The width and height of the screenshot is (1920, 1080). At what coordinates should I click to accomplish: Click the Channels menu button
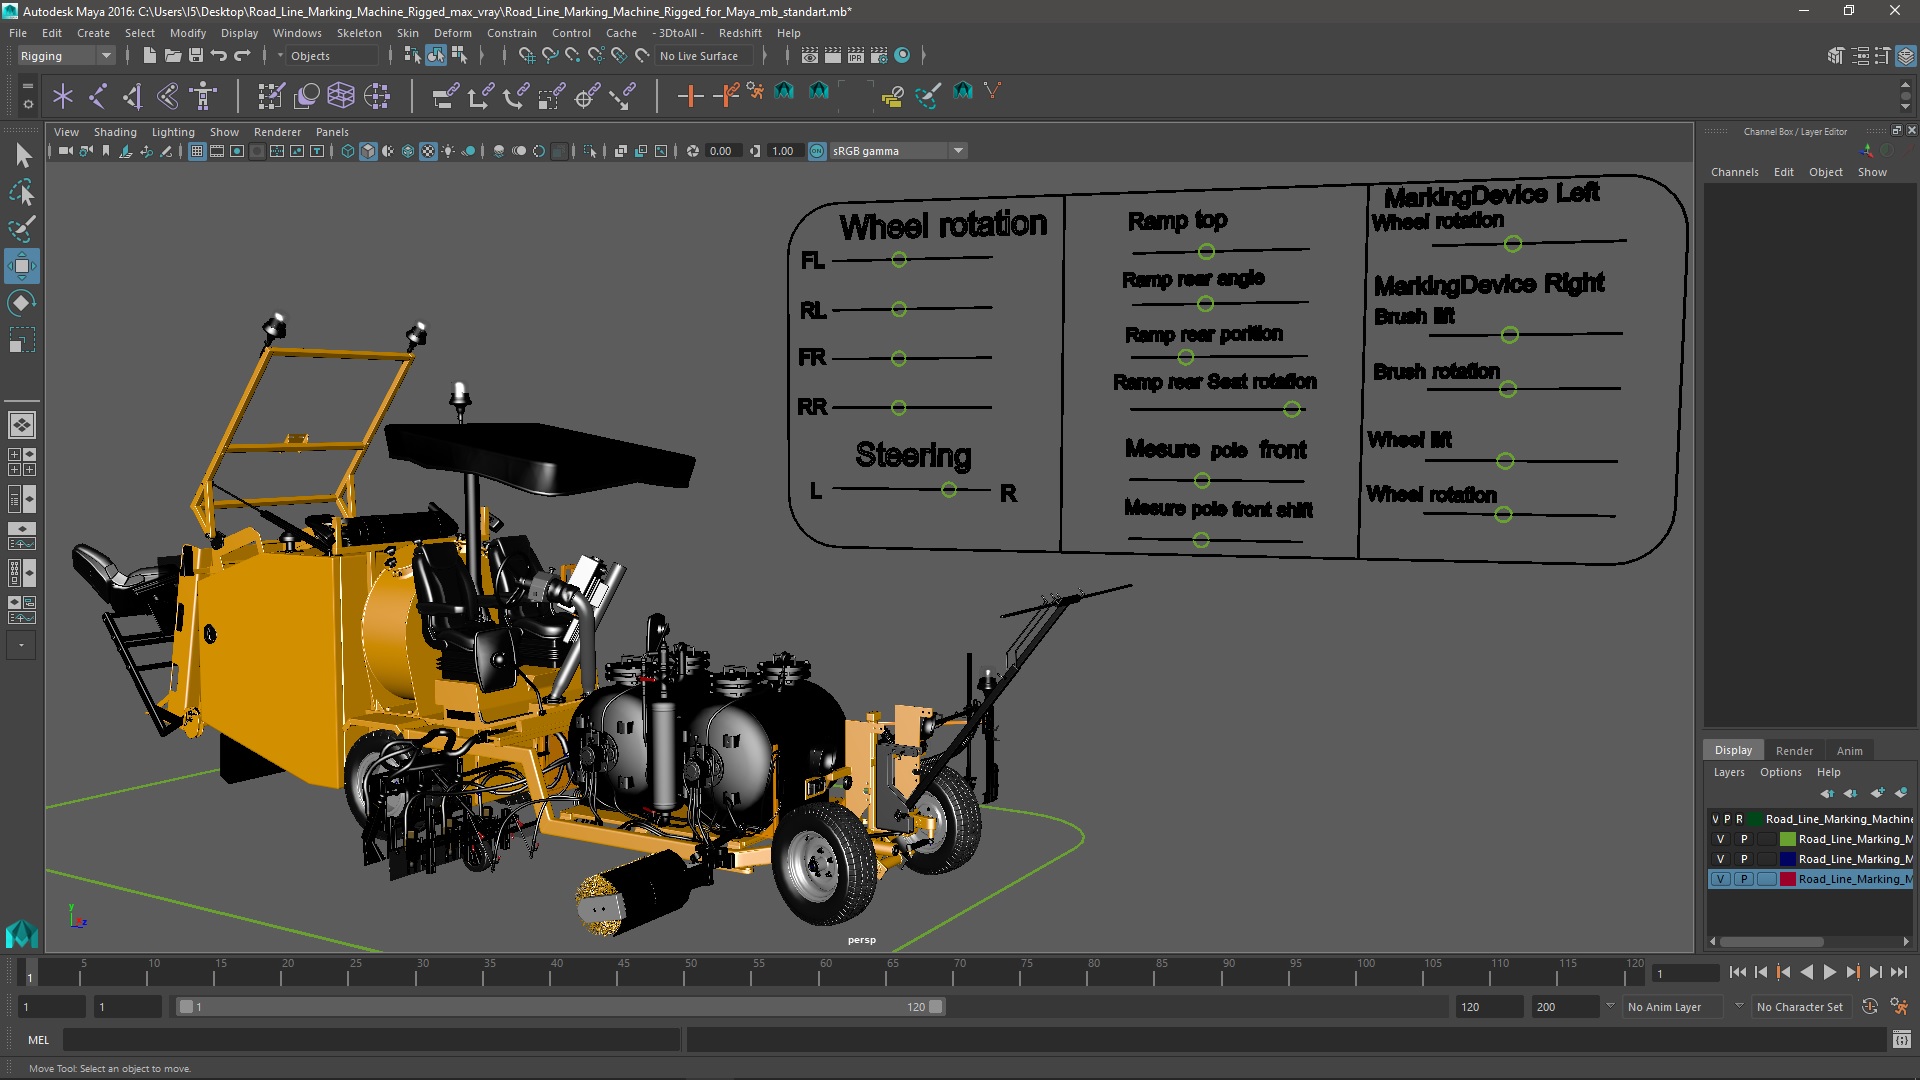tap(1734, 172)
